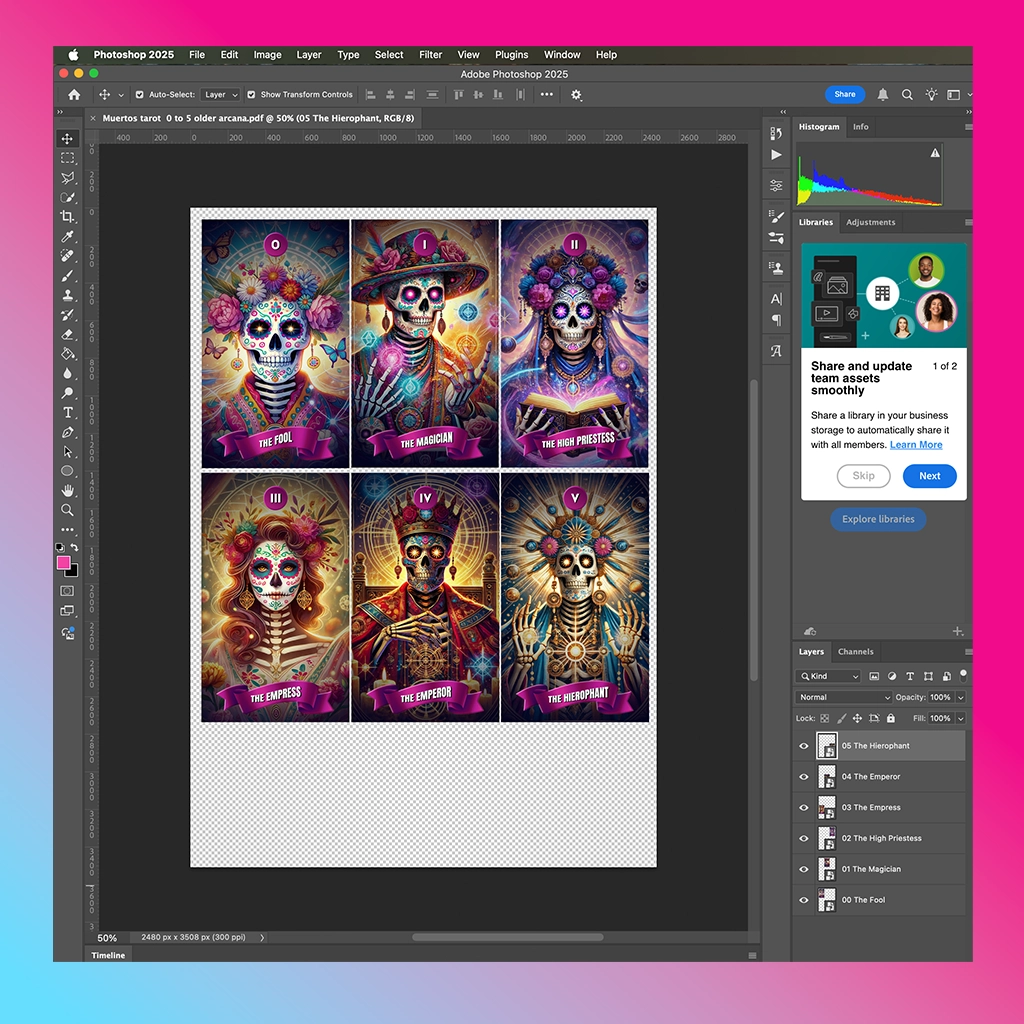Disable Show Transform Controls checkbox
The height and width of the screenshot is (1024, 1024).
[251, 95]
